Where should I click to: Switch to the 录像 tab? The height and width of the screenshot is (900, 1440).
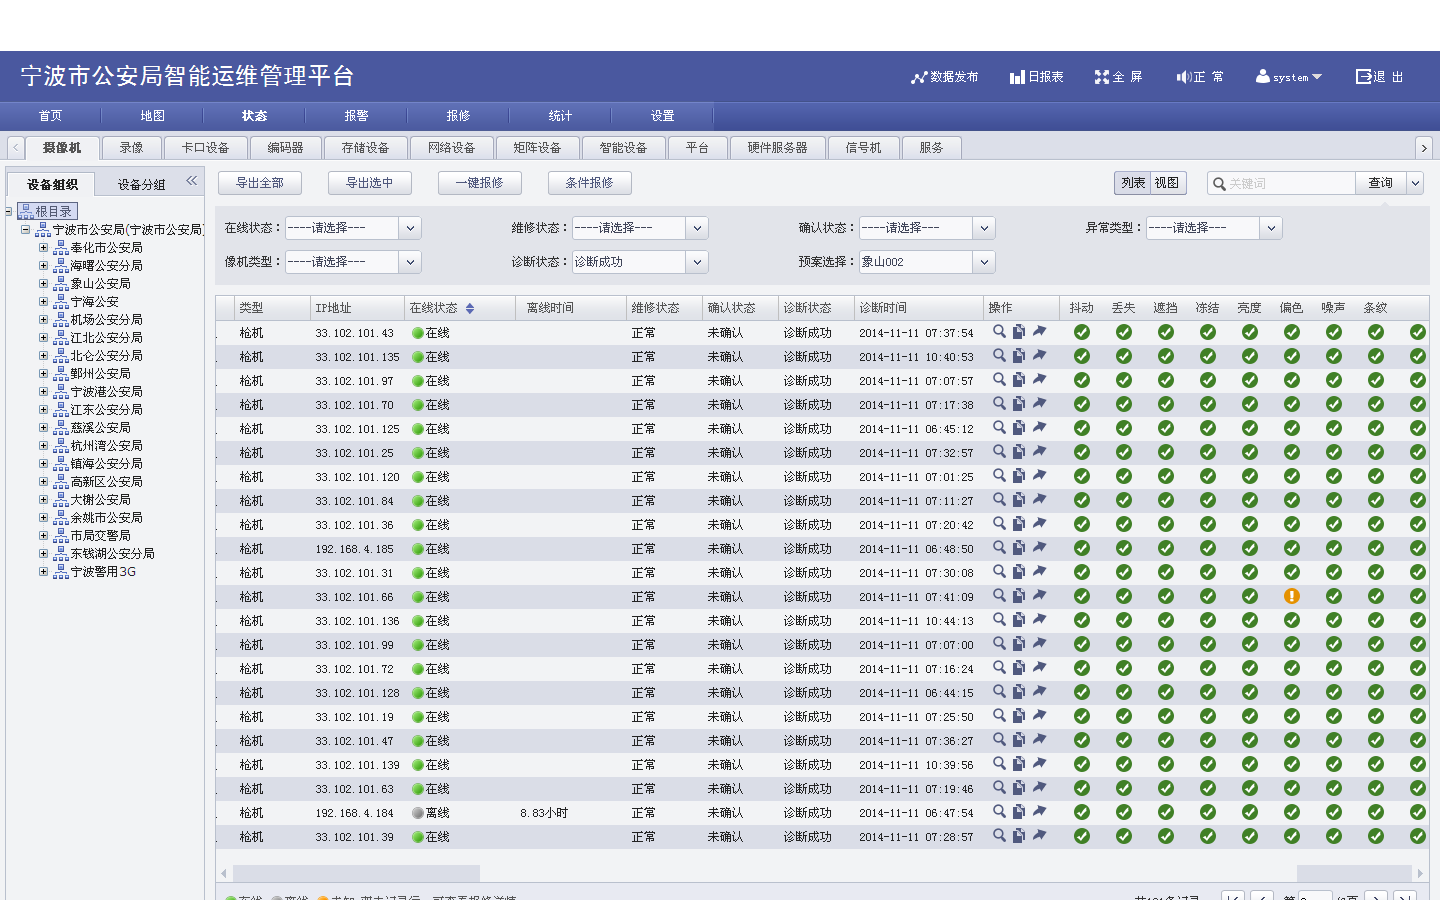(131, 148)
